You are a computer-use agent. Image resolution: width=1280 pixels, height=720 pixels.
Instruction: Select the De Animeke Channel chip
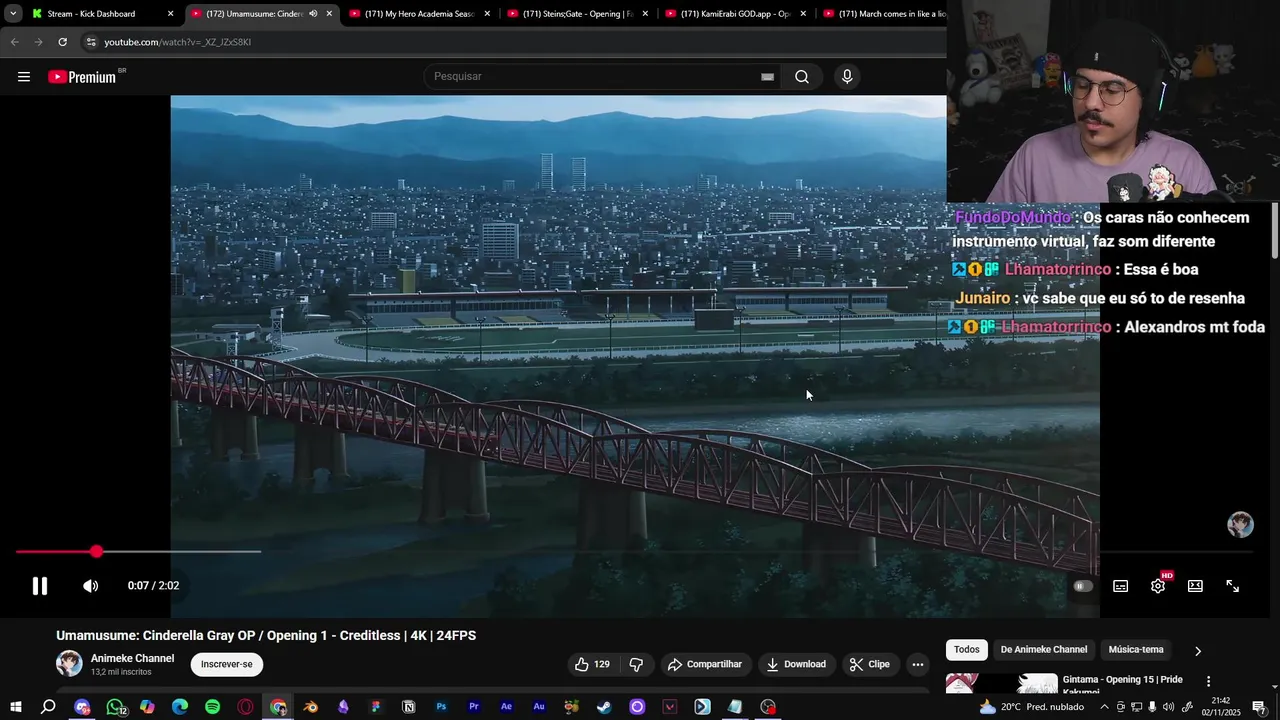[1044, 650]
